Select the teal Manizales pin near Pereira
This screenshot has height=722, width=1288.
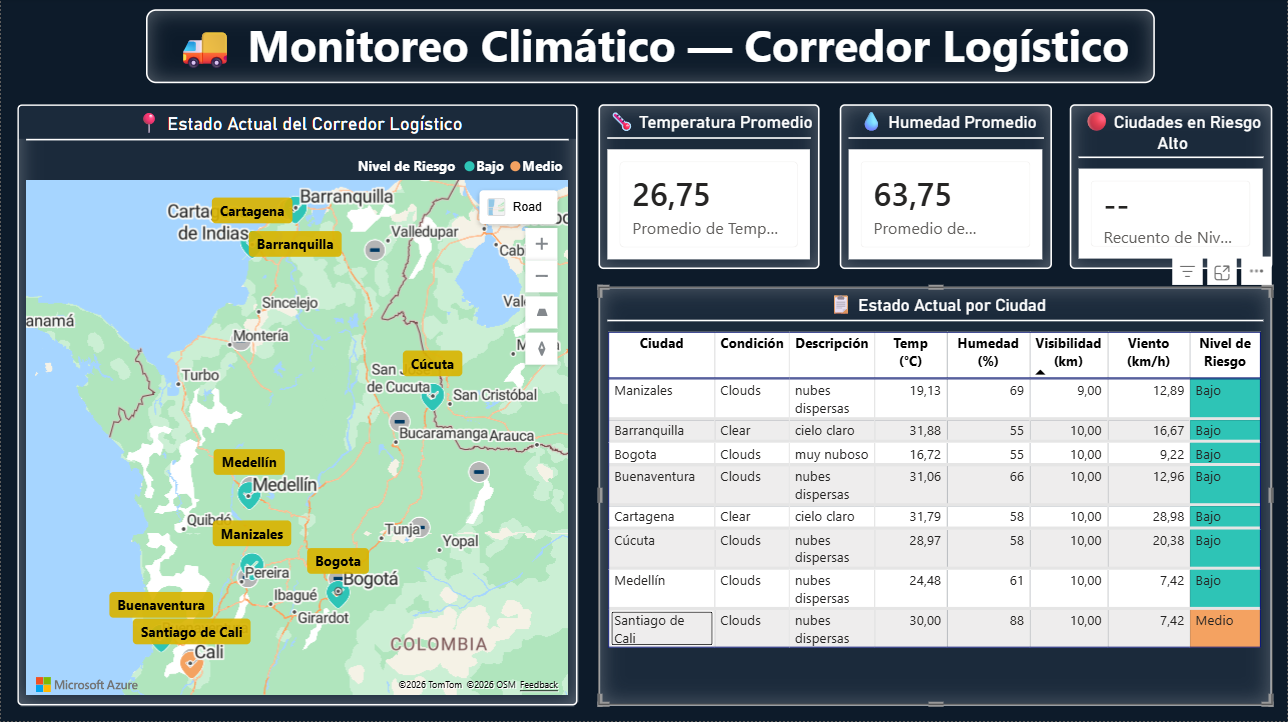pos(251,567)
